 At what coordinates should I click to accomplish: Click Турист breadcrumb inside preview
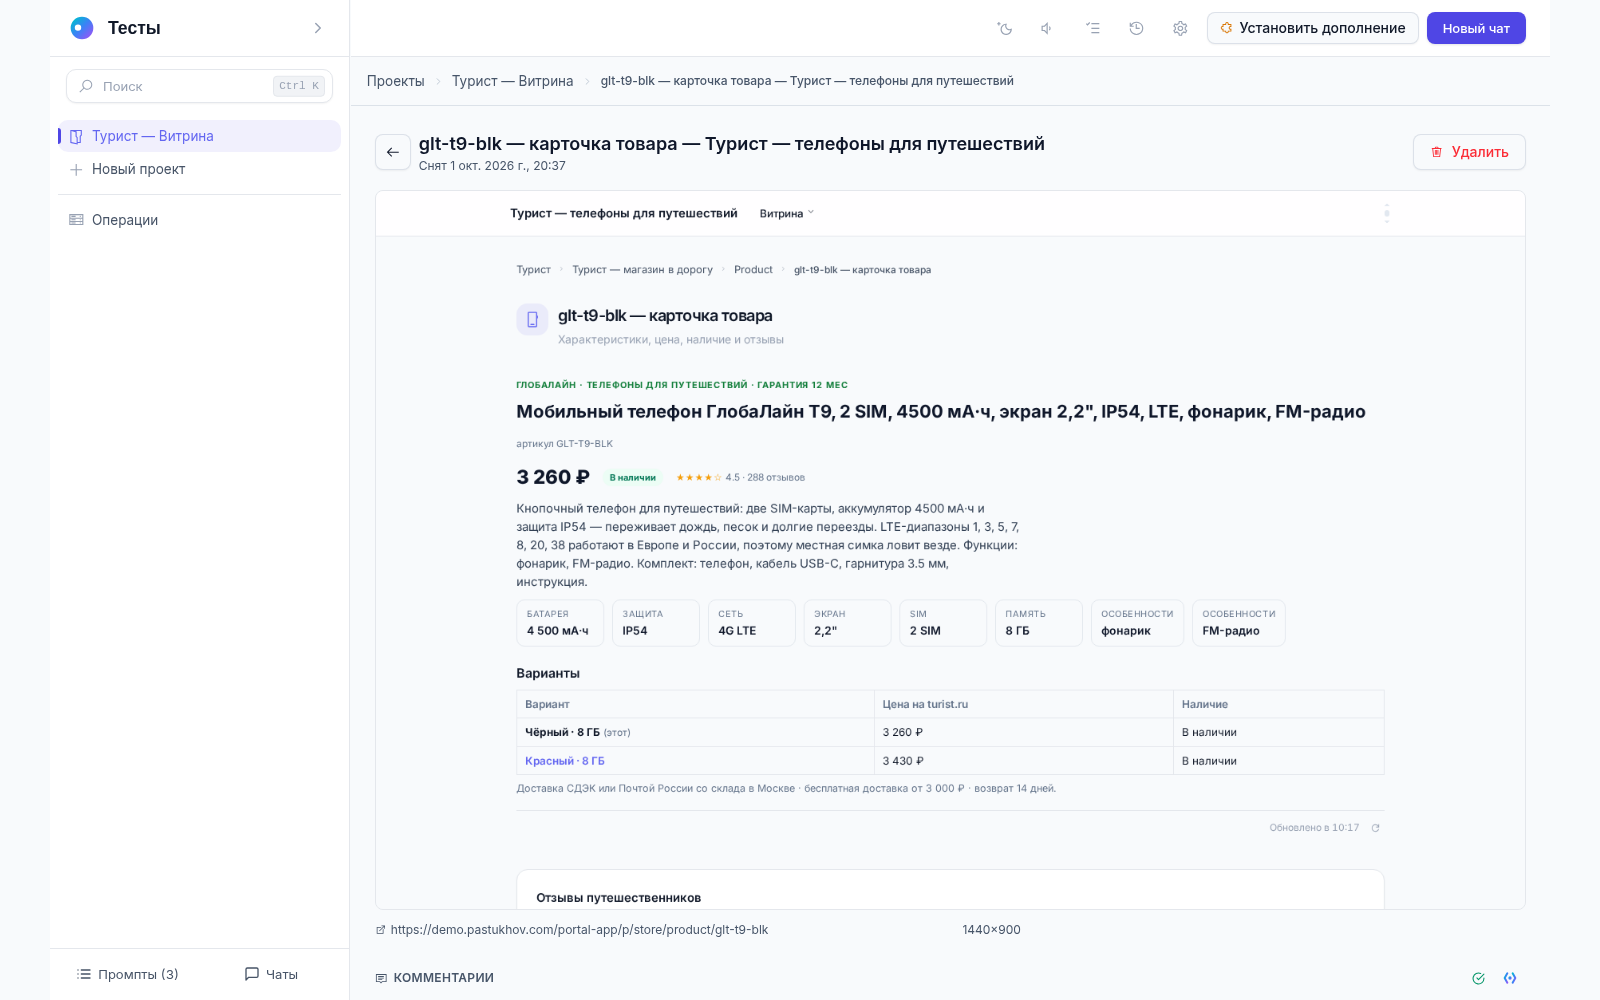pos(533,270)
